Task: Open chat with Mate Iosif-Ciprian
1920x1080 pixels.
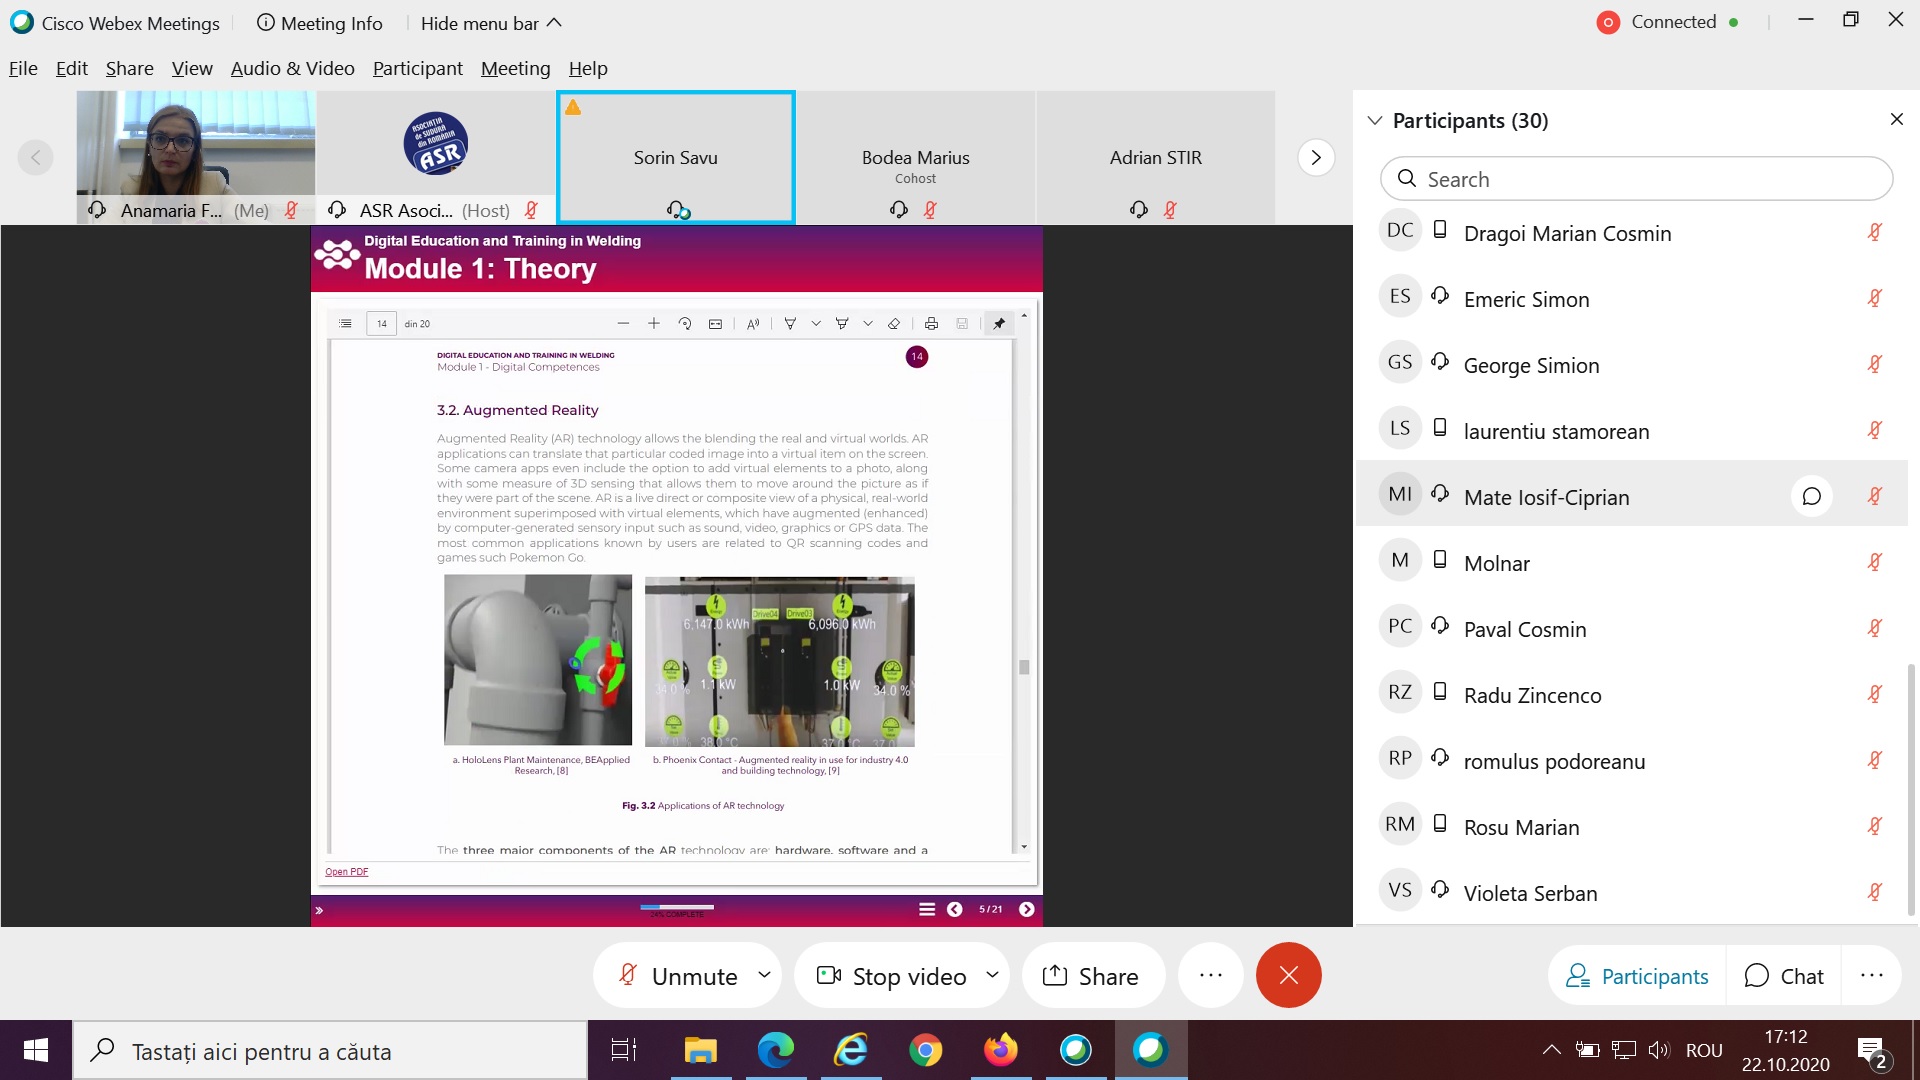Action: tap(1811, 497)
